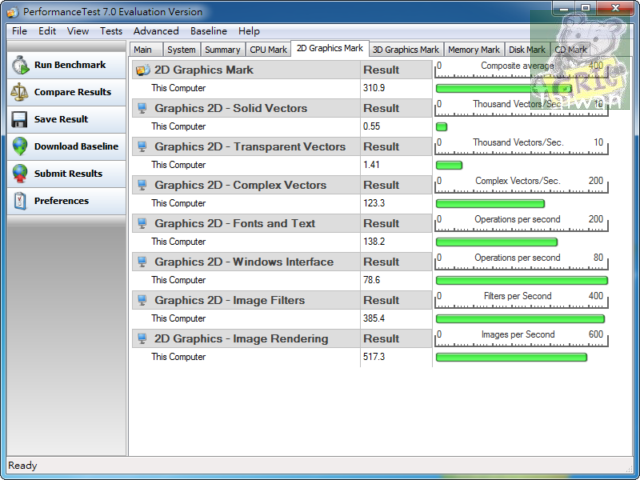Click the Complex Vectors green result bar

pos(490,203)
